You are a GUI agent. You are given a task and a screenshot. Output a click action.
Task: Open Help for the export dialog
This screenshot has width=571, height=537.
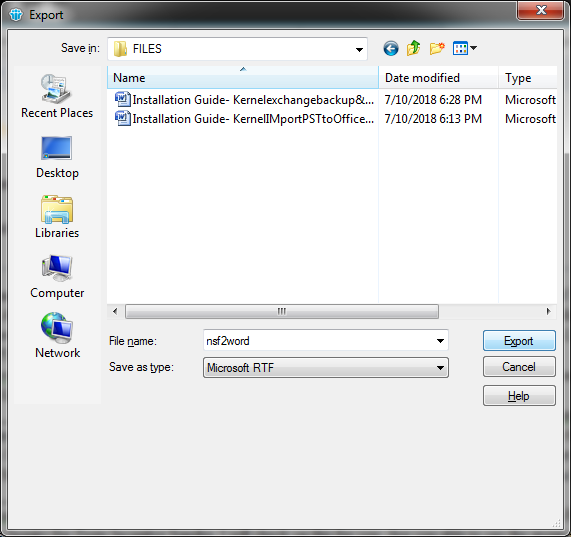pyautogui.click(x=519, y=396)
